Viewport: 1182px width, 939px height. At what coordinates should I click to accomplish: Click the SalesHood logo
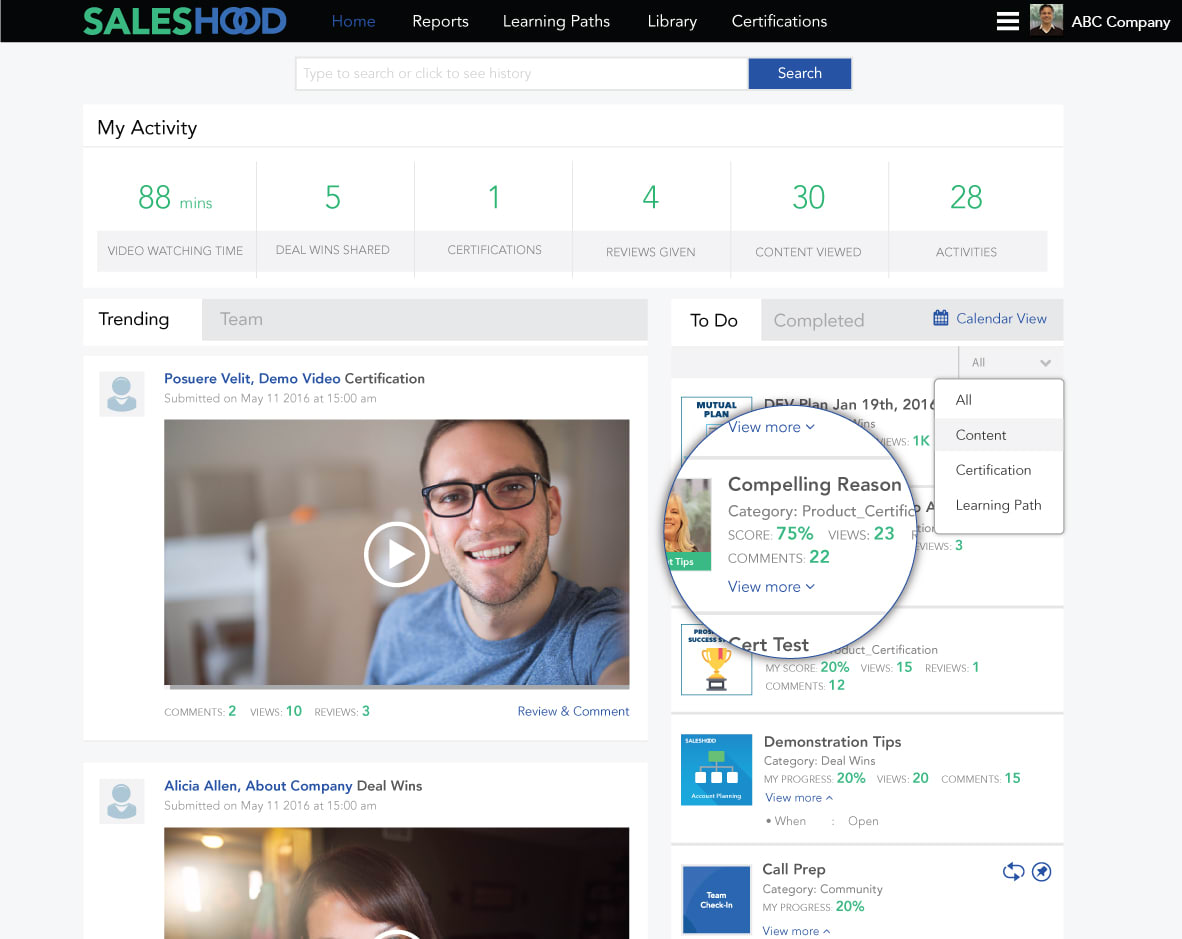click(185, 21)
